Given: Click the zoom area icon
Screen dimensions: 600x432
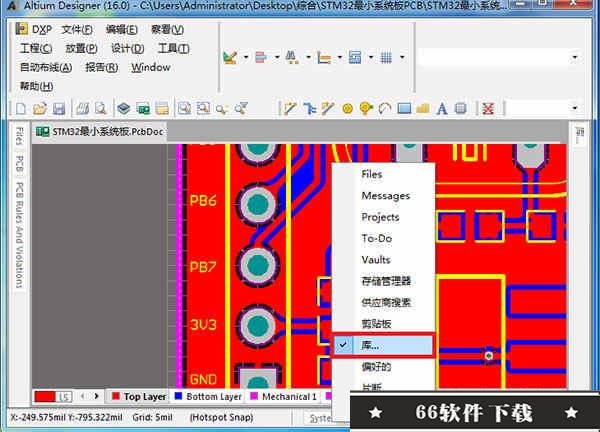Looking at the screenshot, I should click(x=184, y=109).
